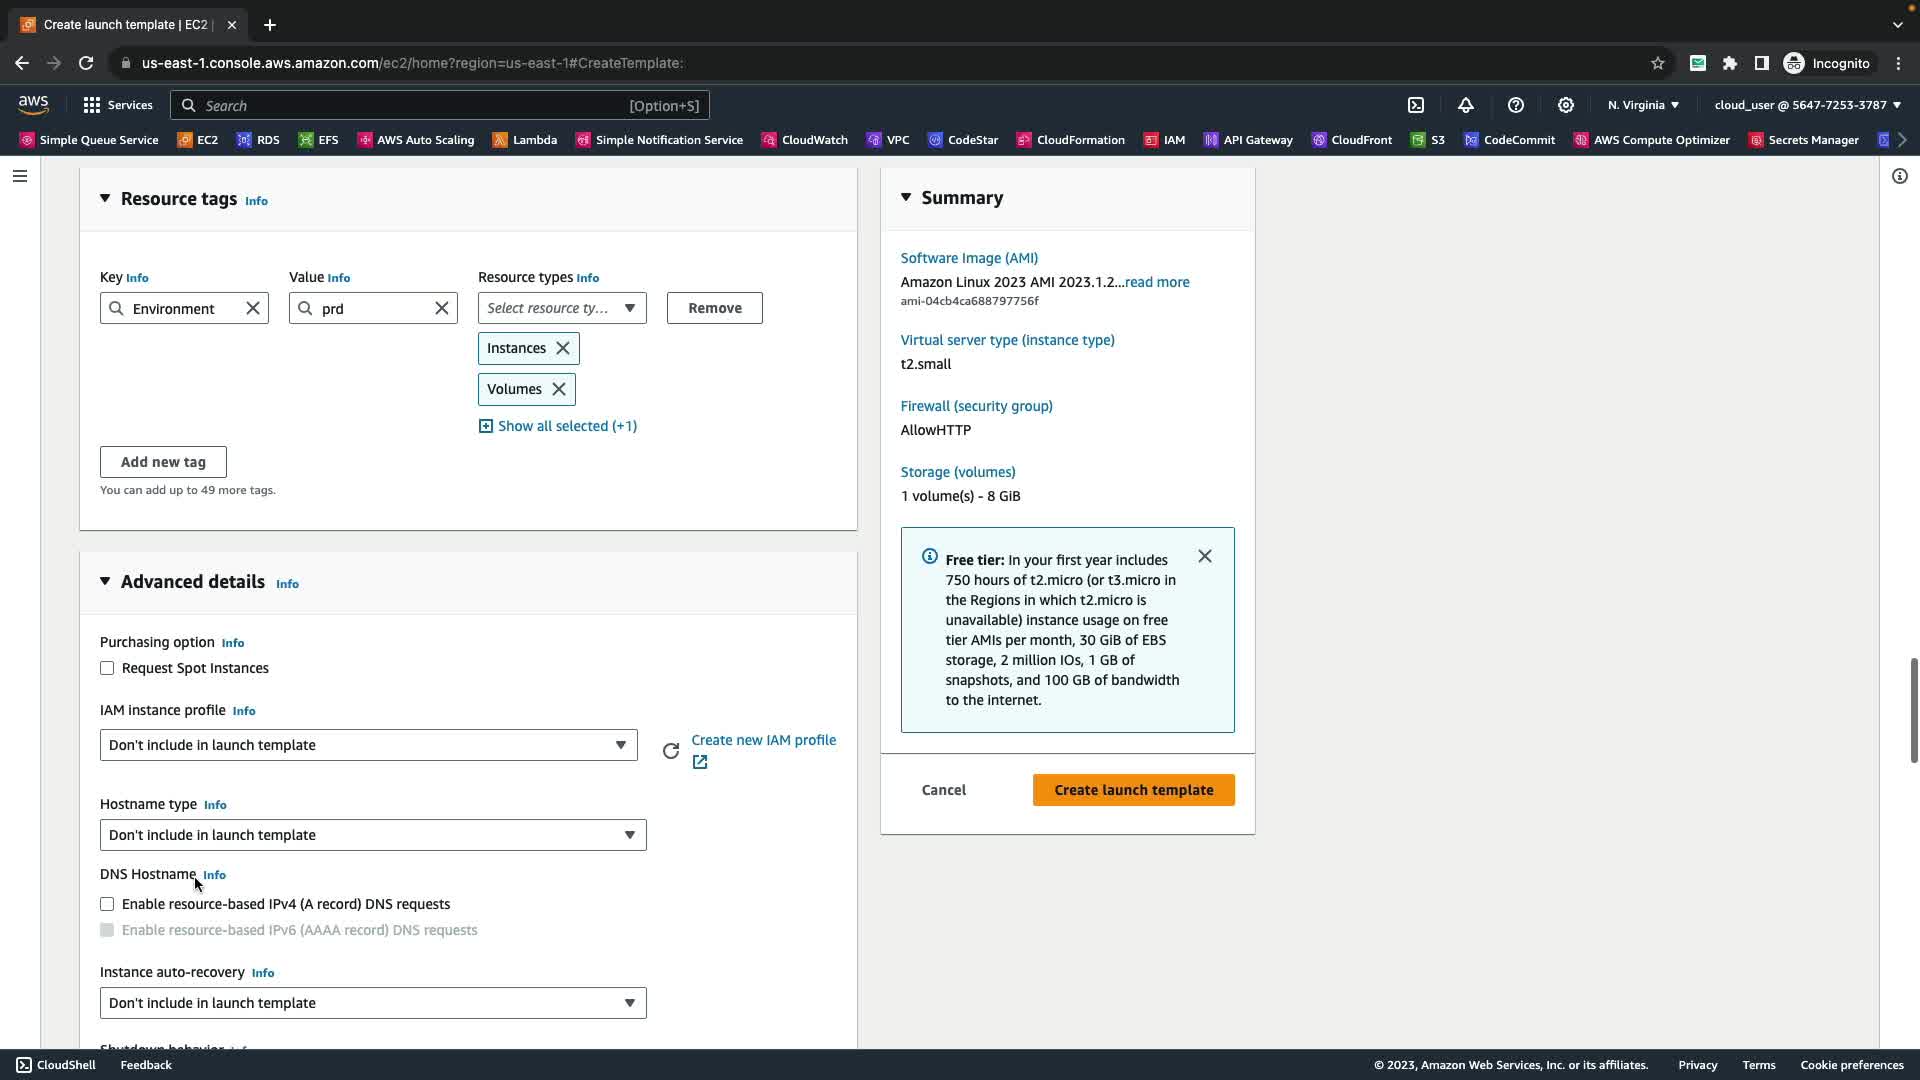Enable Request Spot Instances checkbox
This screenshot has width=1920, height=1080.
click(x=107, y=668)
